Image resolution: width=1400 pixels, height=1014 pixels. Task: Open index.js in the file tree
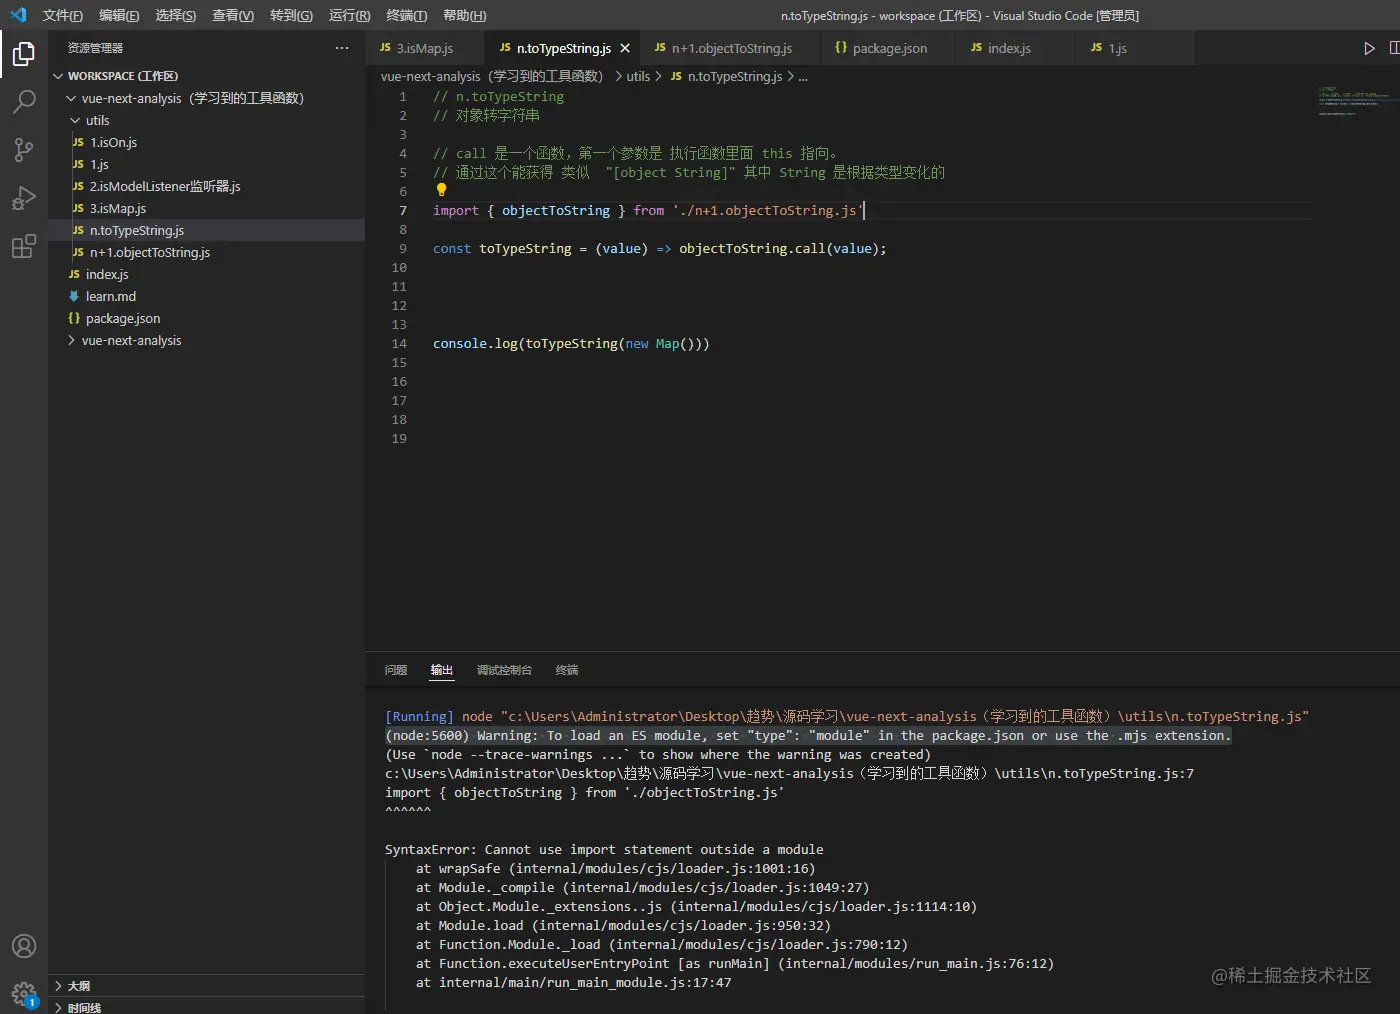pos(206,274)
